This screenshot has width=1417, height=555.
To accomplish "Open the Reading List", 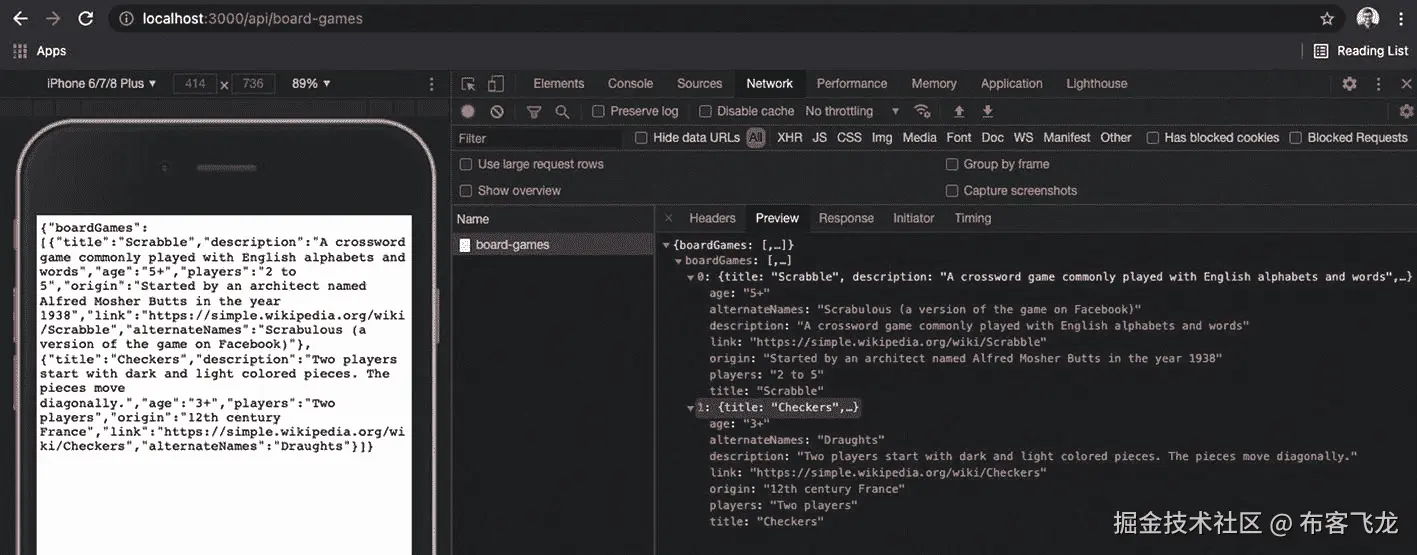I will point(1360,51).
